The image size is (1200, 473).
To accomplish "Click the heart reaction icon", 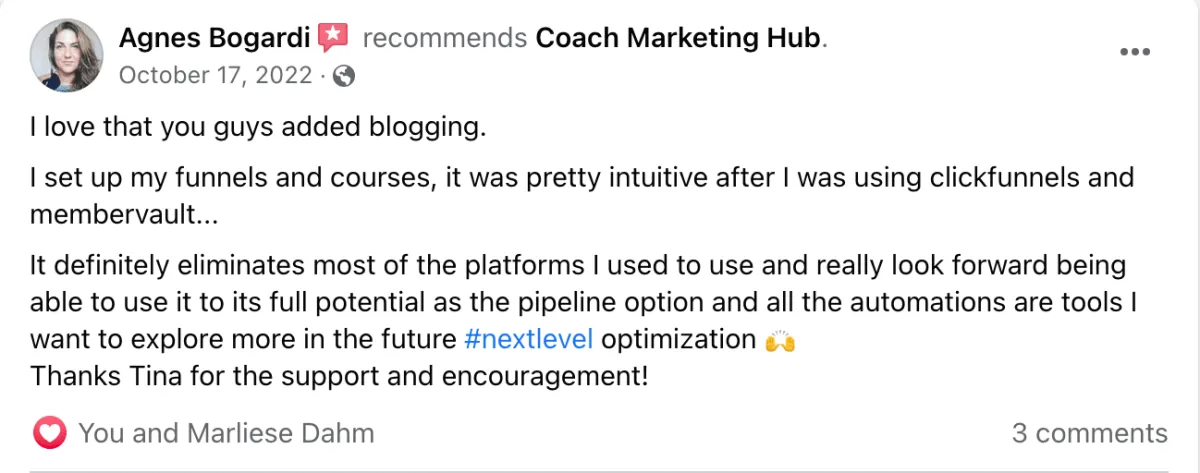I will pos(49,433).
